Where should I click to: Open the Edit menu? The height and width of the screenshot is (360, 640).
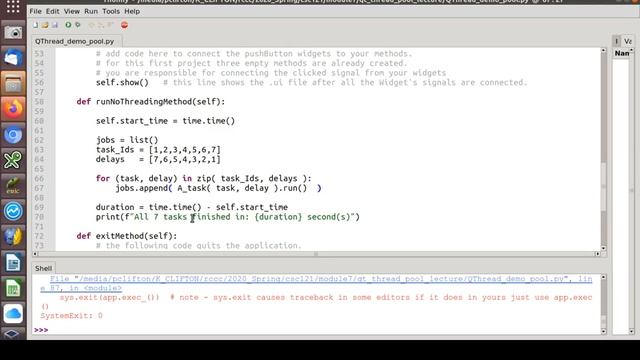[52, 11]
